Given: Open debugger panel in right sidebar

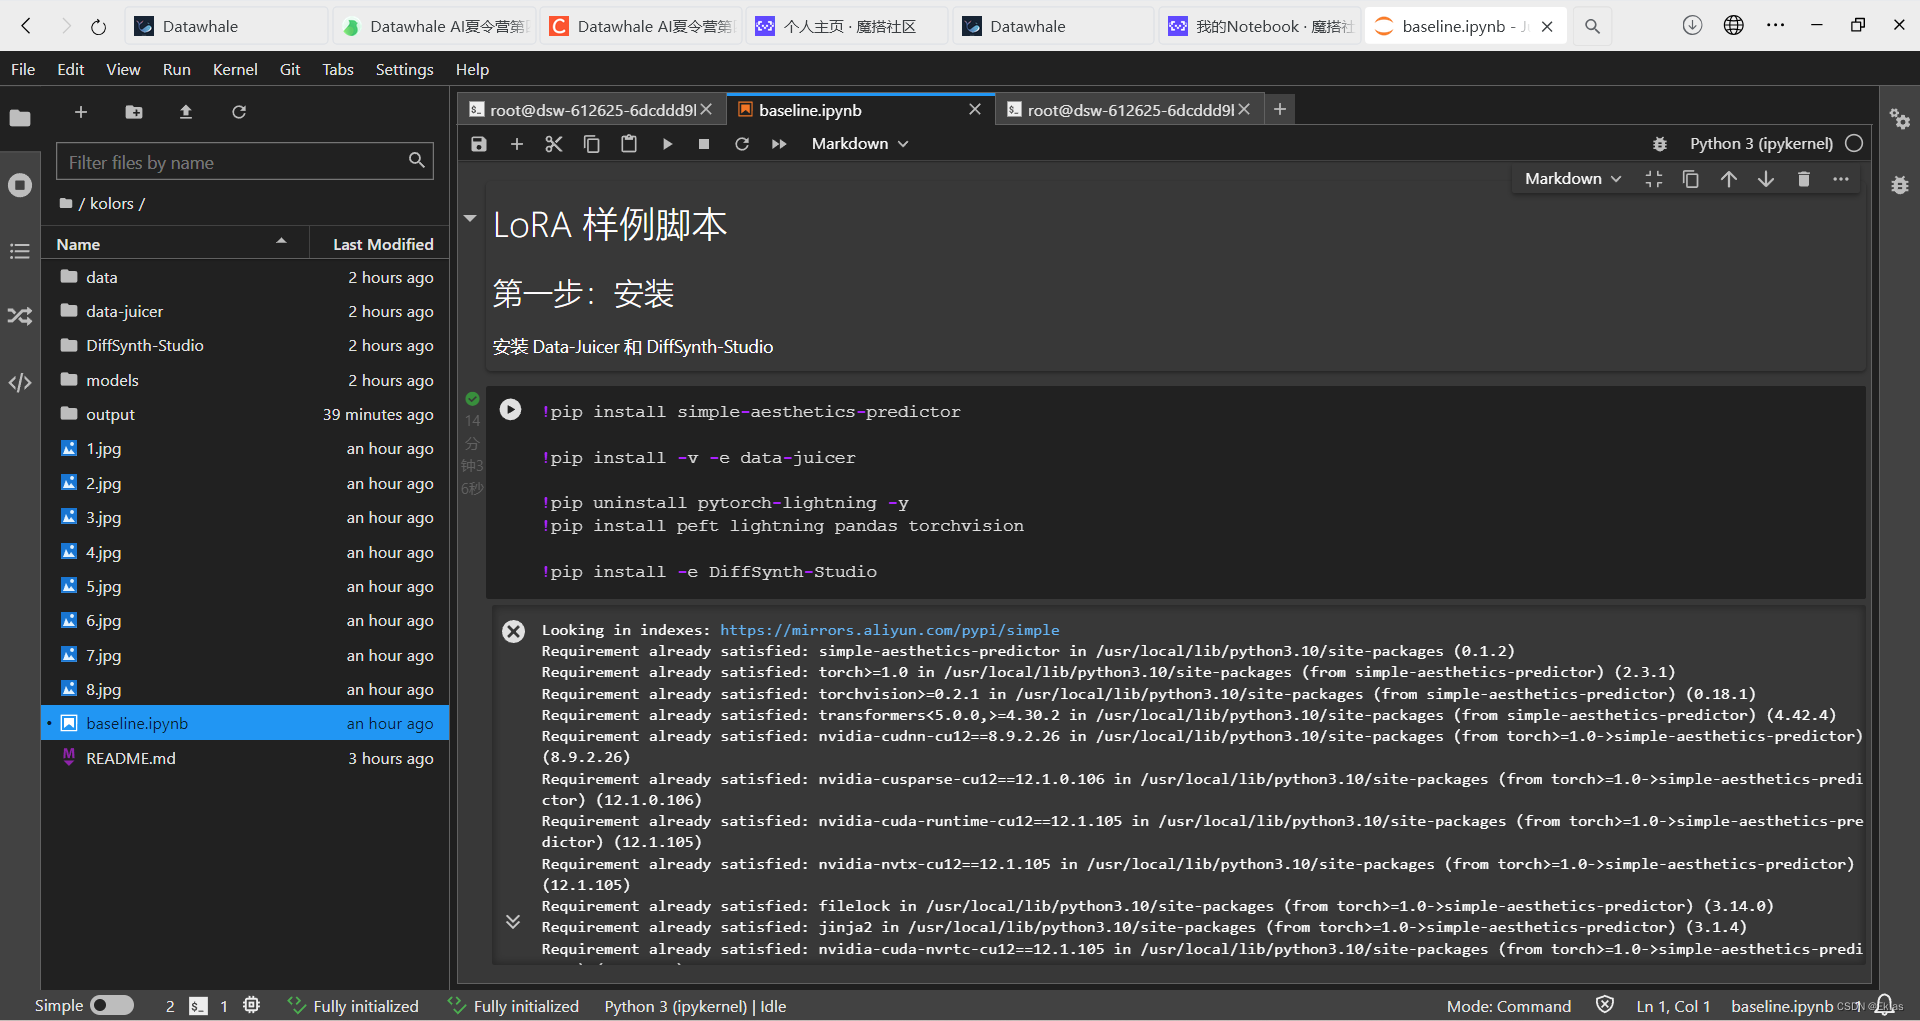Looking at the screenshot, I should point(1900,185).
